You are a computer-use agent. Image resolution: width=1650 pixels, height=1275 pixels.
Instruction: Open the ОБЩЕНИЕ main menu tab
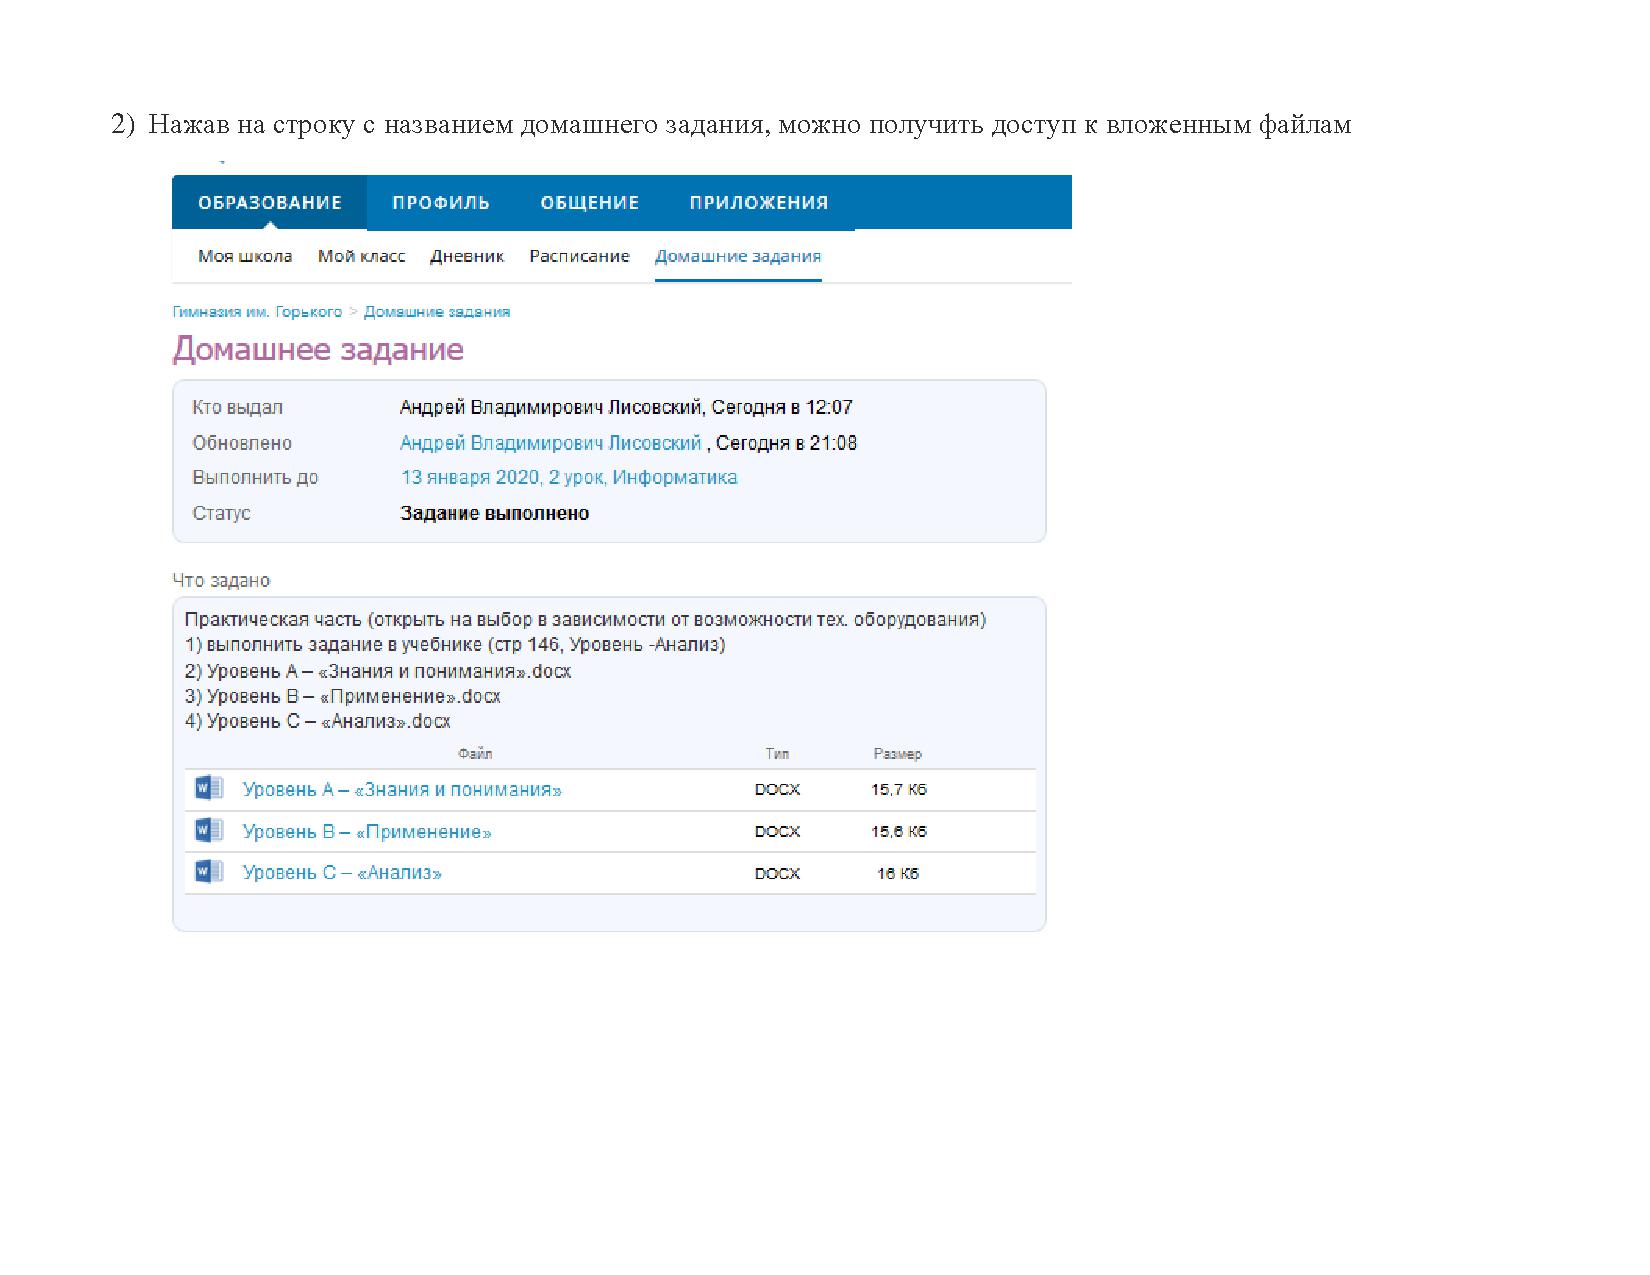tap(589, 203)
